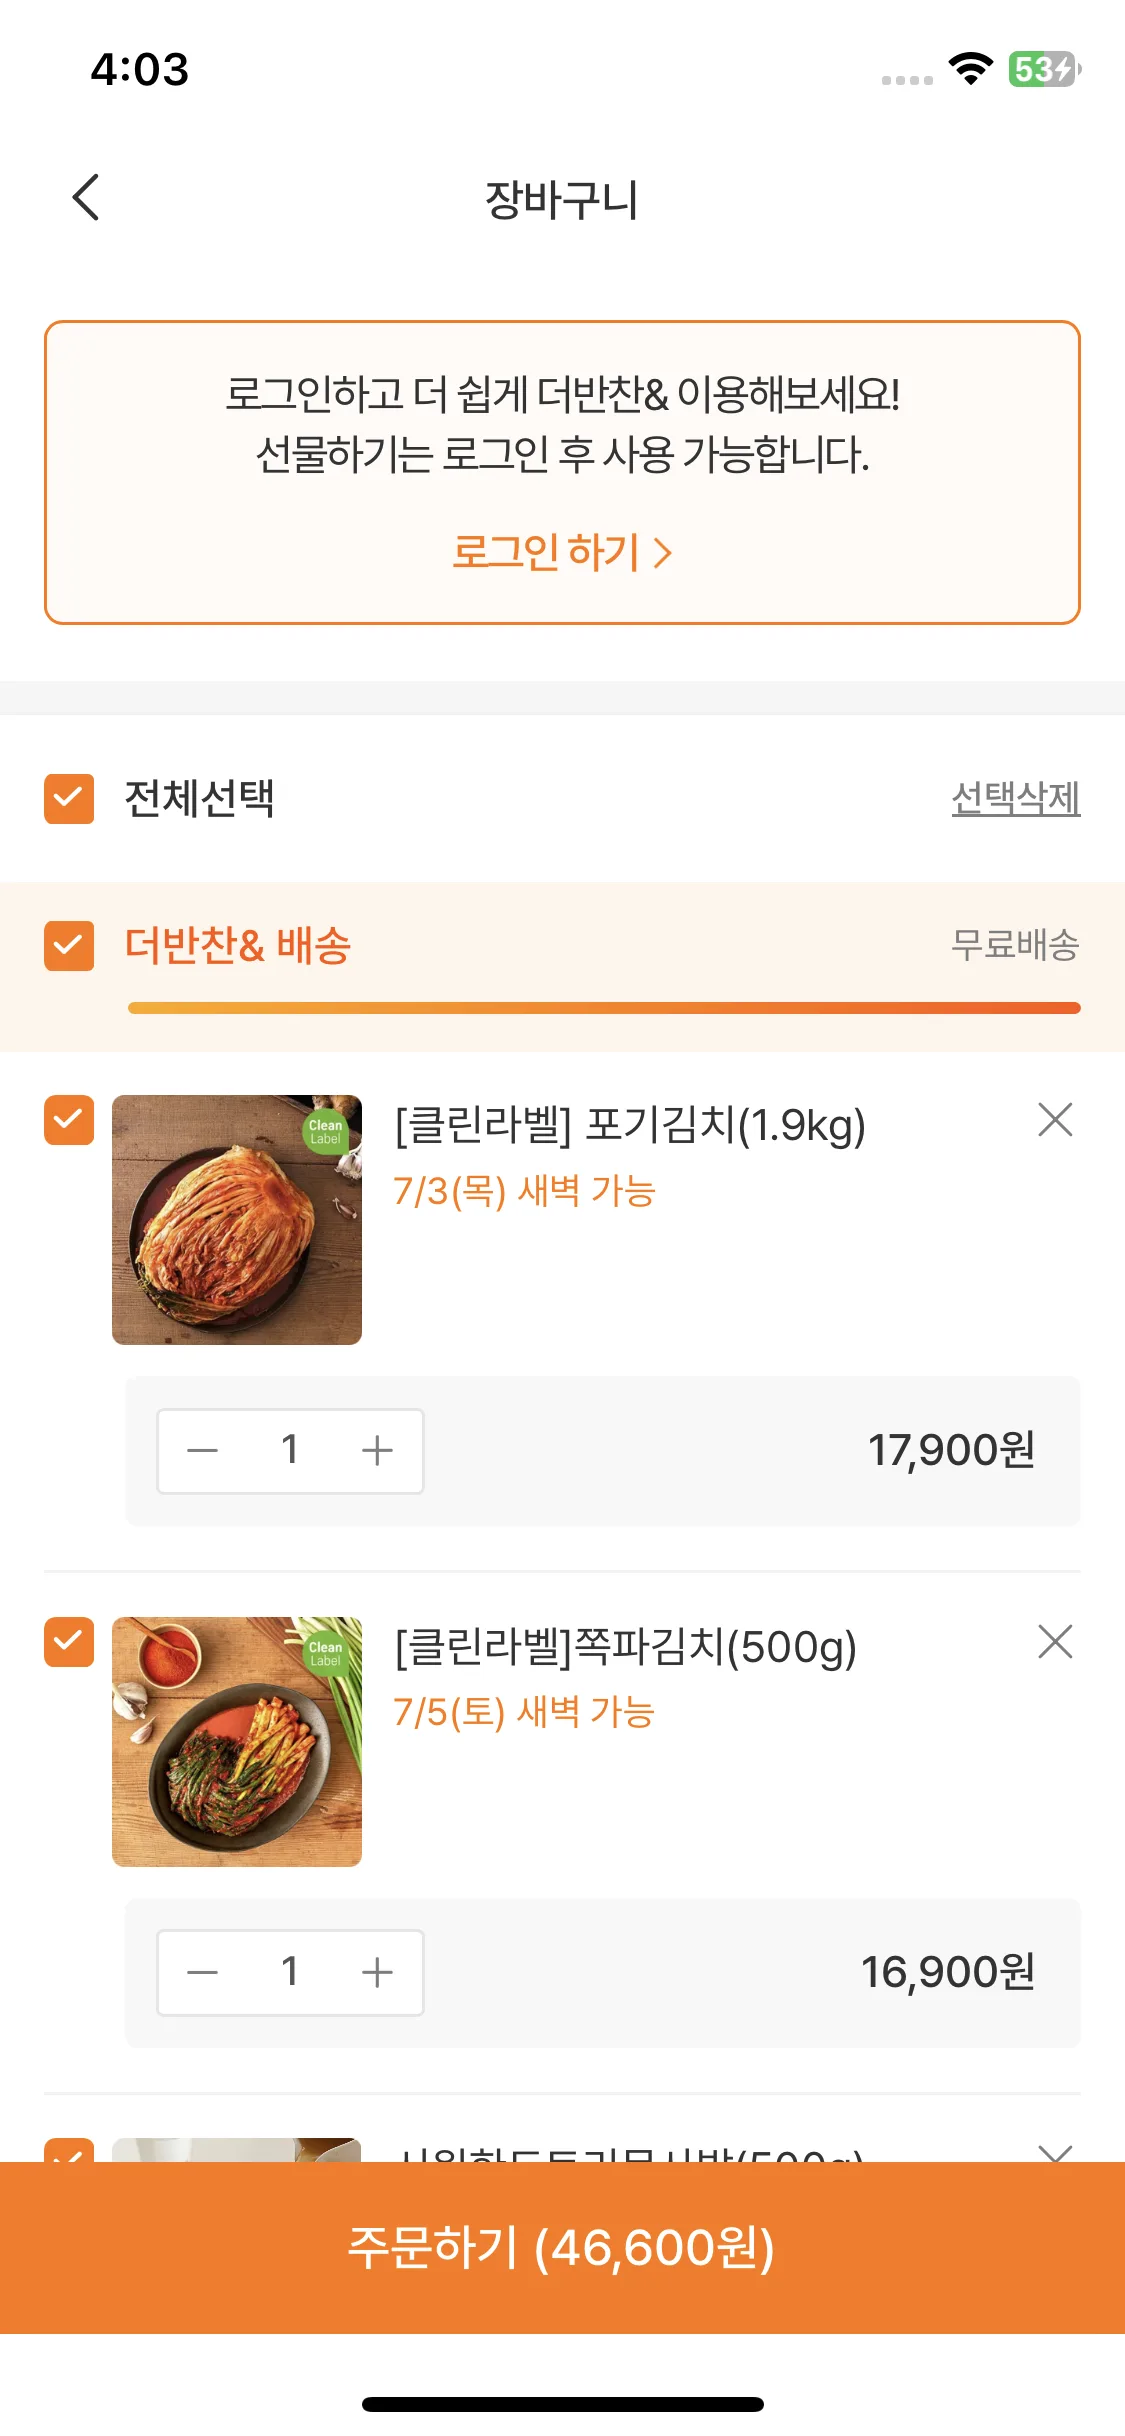The image size is (1125, 2436).
Task: Remove 쪽파김치 item with its X icon
Action: pyautogui.click(x=1055, y=1642)
